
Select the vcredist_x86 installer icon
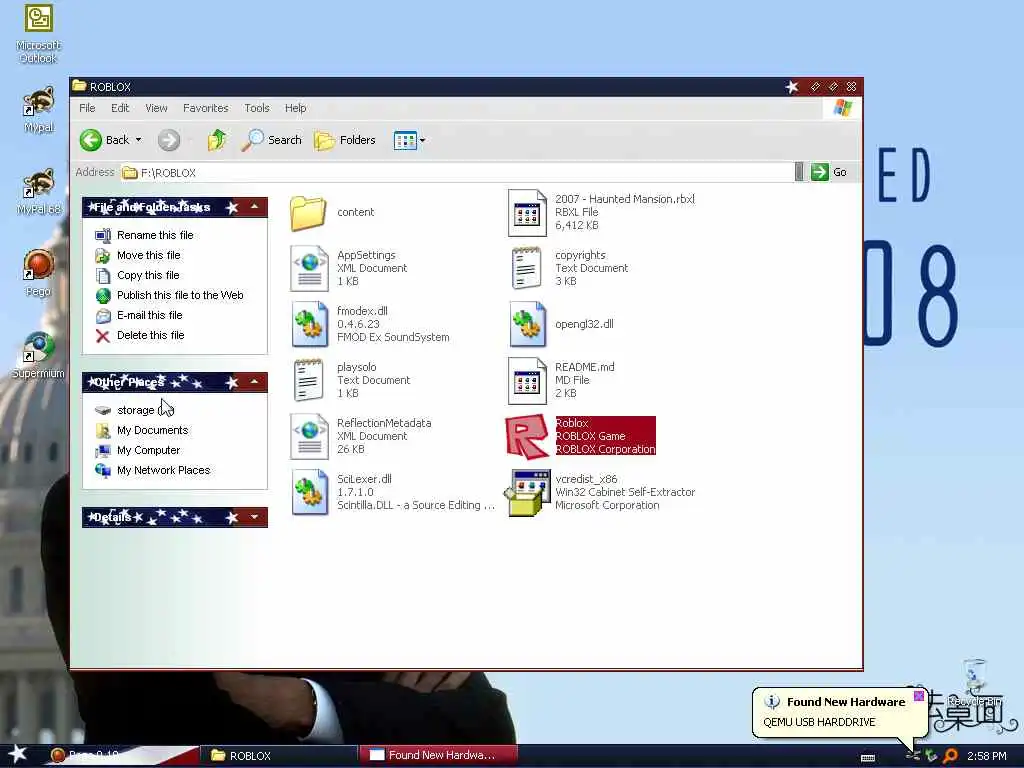526,493
